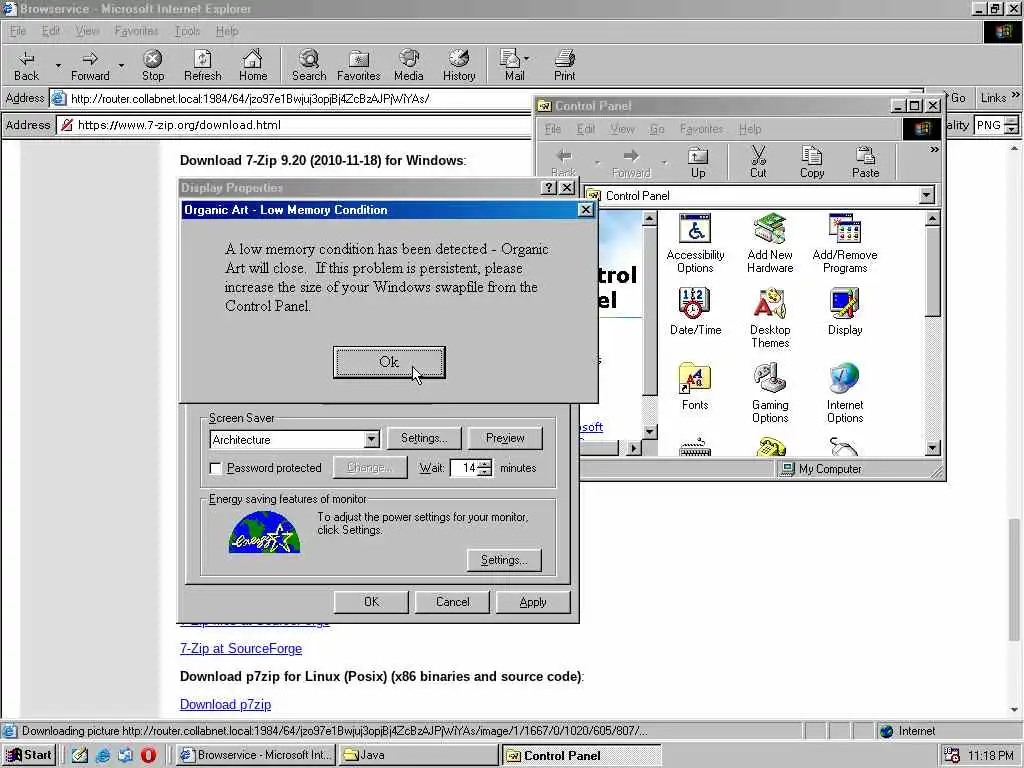Click the Paste icon in Control Panel toolbar
Image resolution: width=1024 pixels, height=768 pixels.
coord(865,163)
